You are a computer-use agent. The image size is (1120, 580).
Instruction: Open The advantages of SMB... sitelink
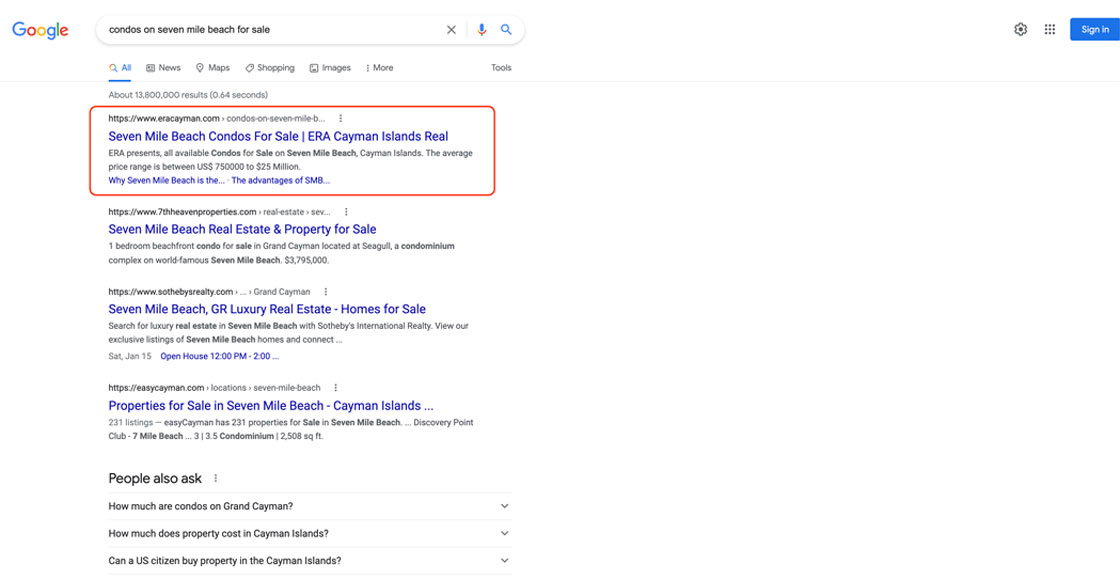click(x=281, y=181)
